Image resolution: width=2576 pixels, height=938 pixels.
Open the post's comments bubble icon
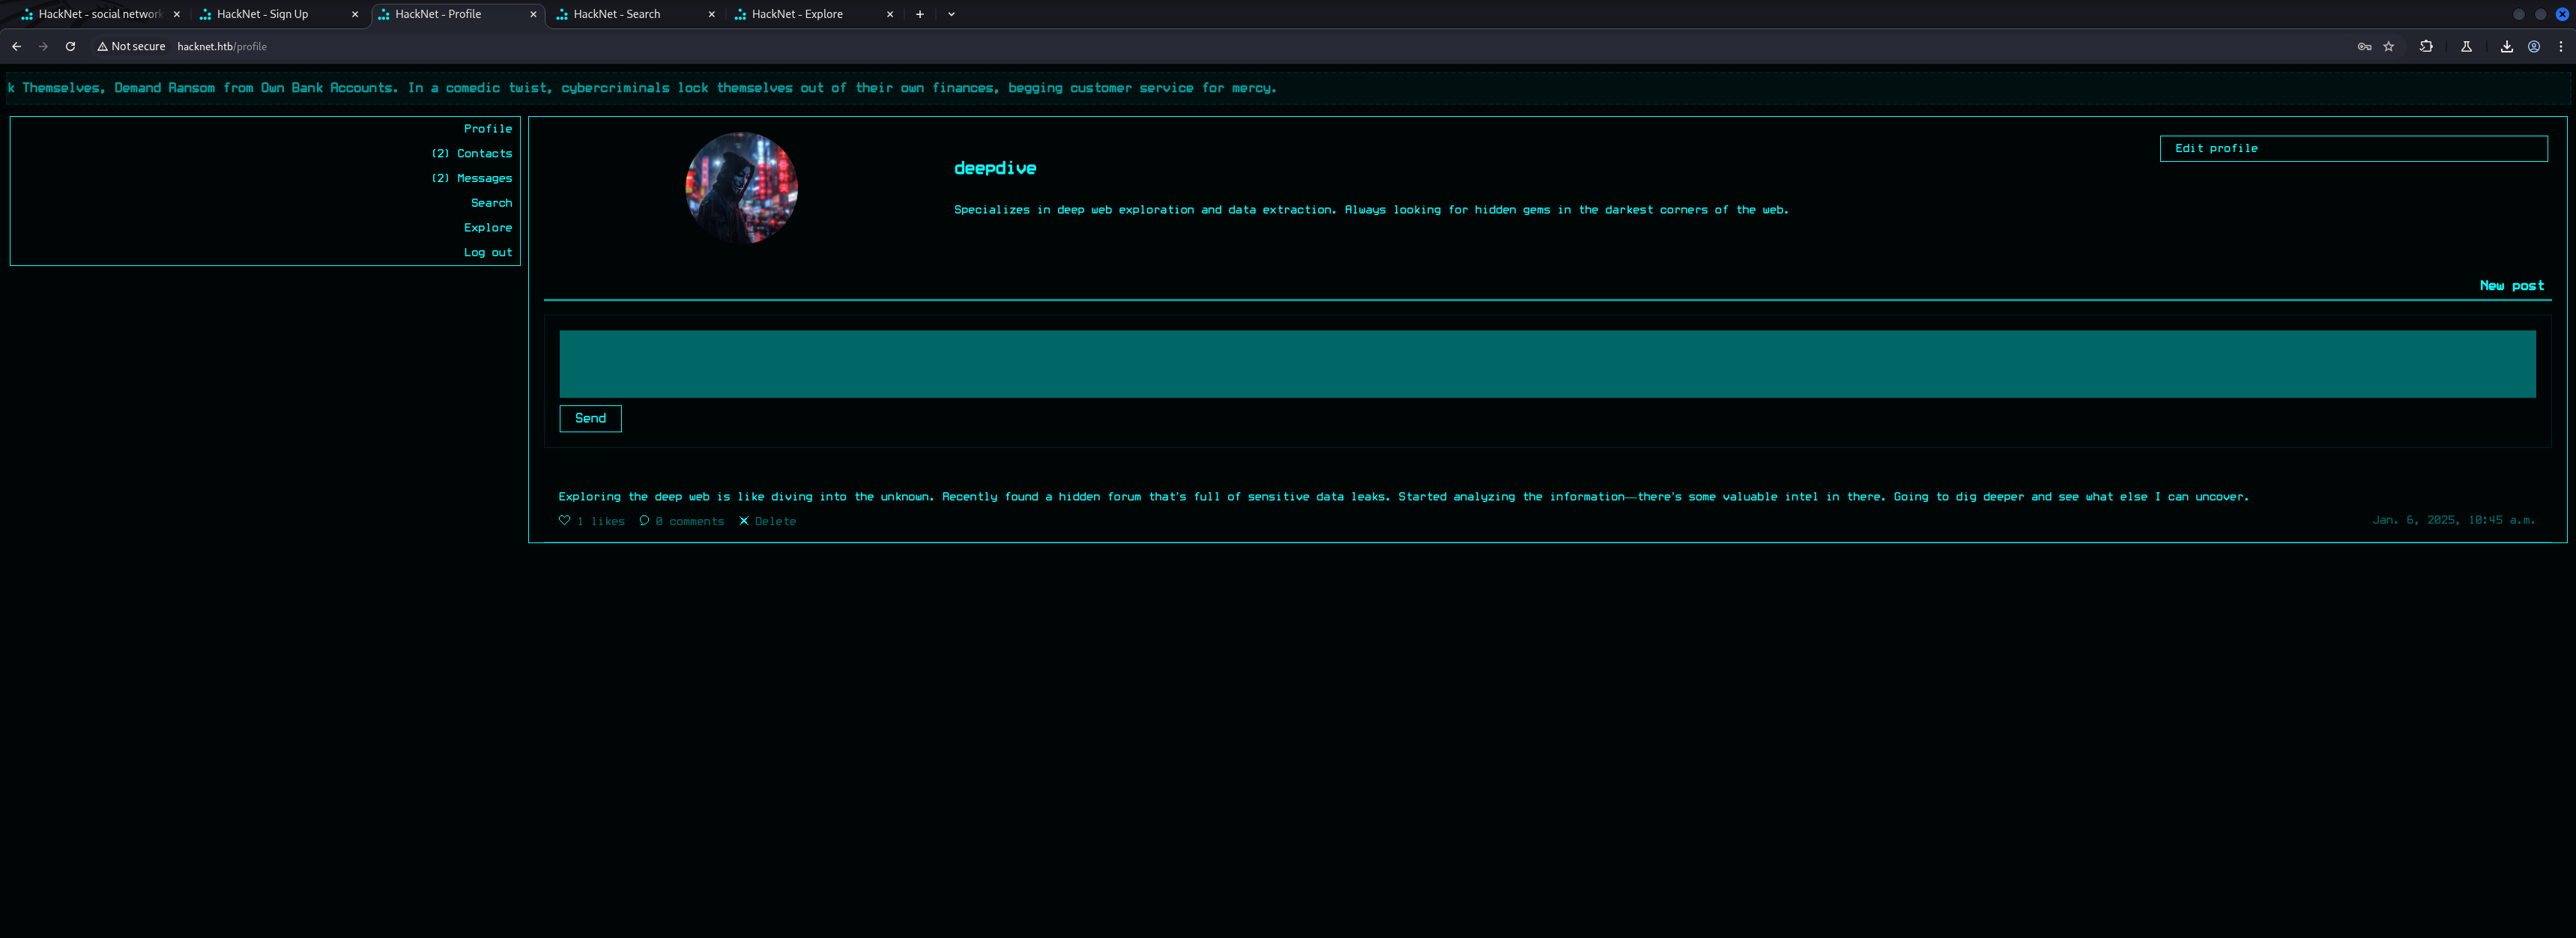(x=644, y=520)
